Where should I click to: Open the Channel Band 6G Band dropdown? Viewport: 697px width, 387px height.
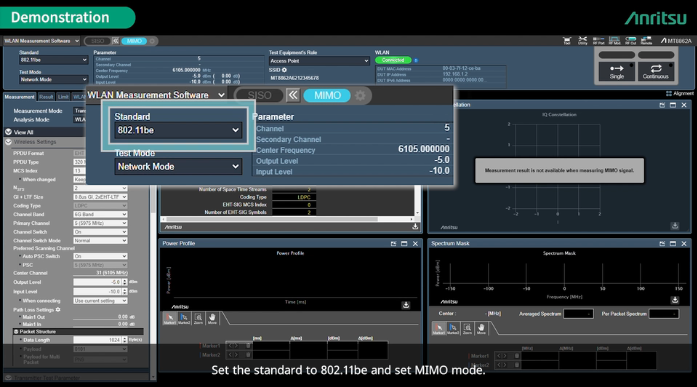click(x=100, y=214)
